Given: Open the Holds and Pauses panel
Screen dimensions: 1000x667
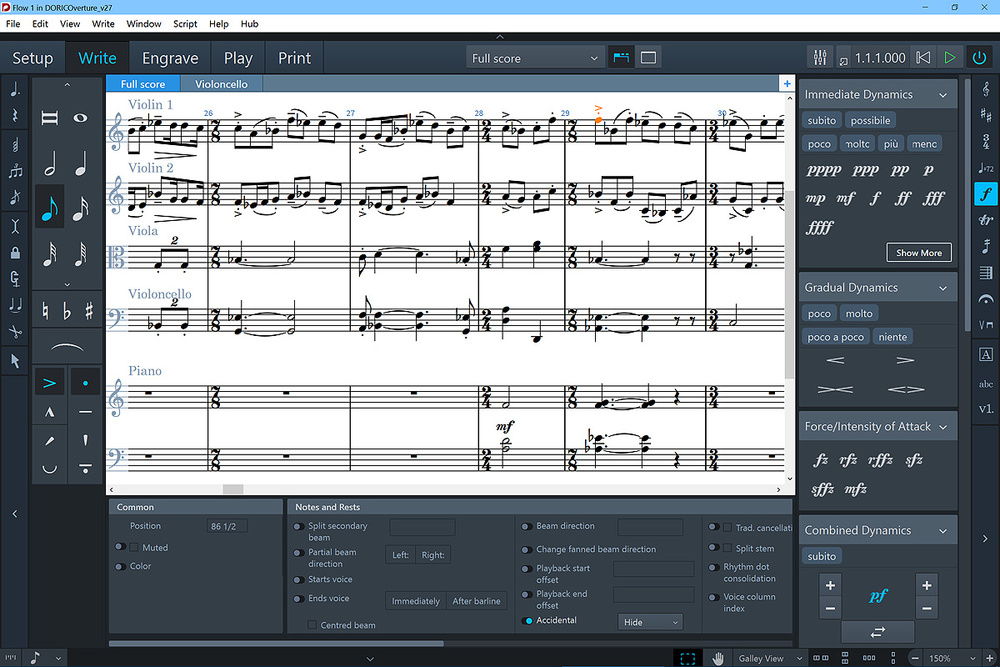Looking at the screenshot, I should (986, 298).
